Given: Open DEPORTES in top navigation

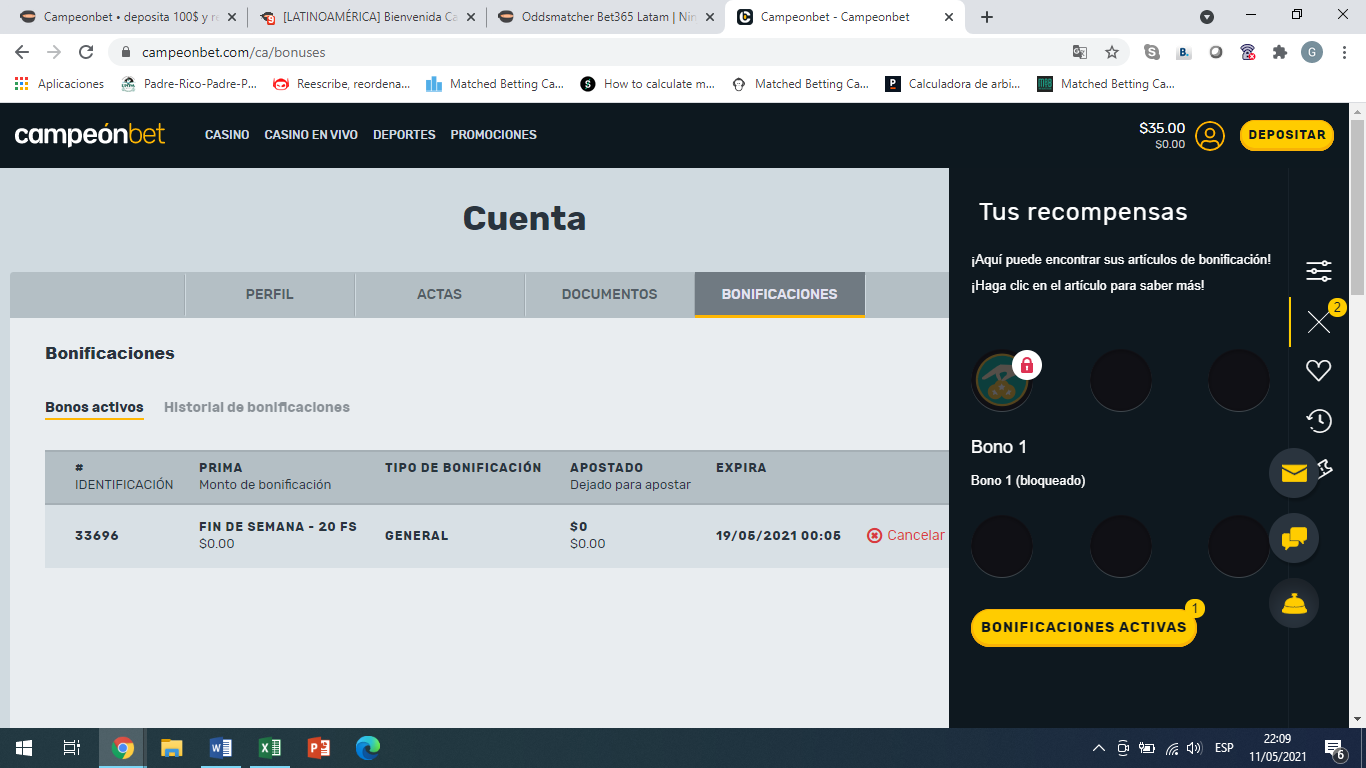Looking at the screenshot, I should pos(404,135).
